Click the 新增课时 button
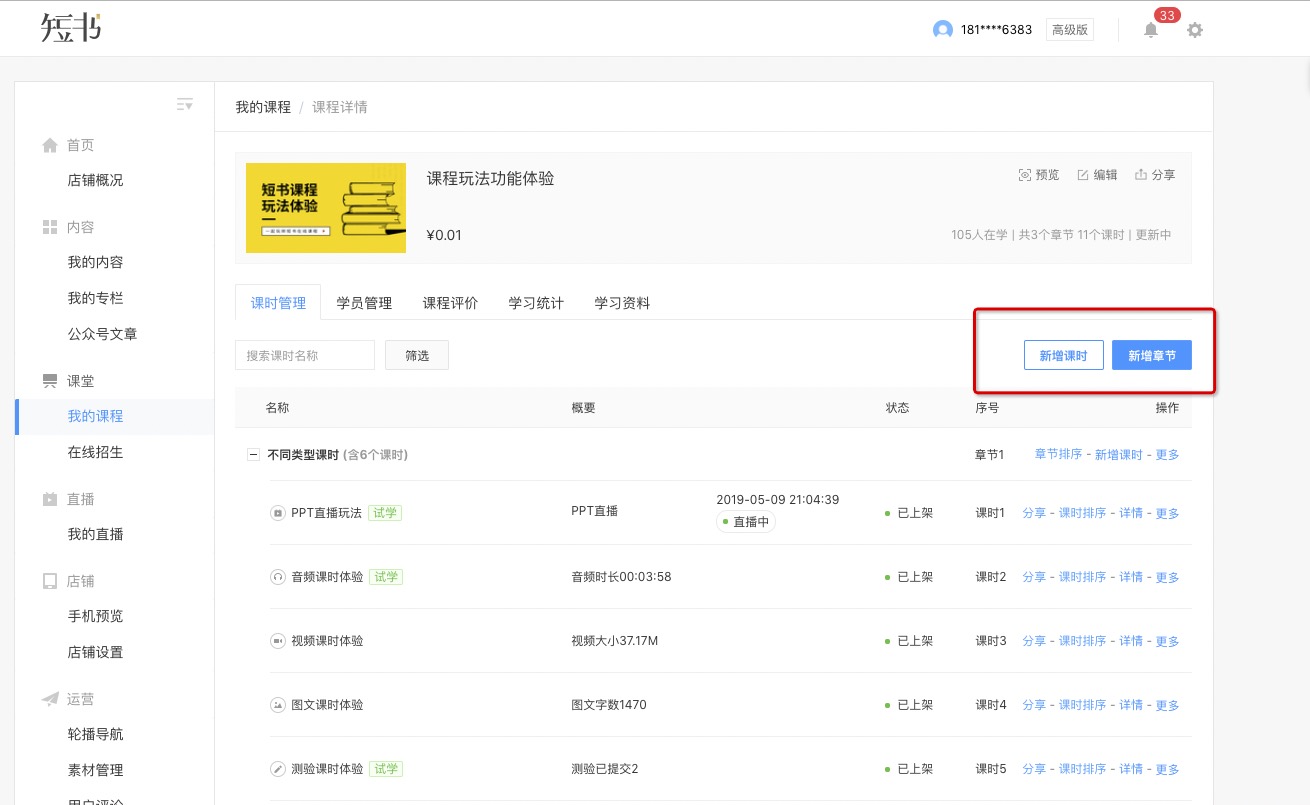The height and width of the screenshot is (805, 1310). point(1063,355)
